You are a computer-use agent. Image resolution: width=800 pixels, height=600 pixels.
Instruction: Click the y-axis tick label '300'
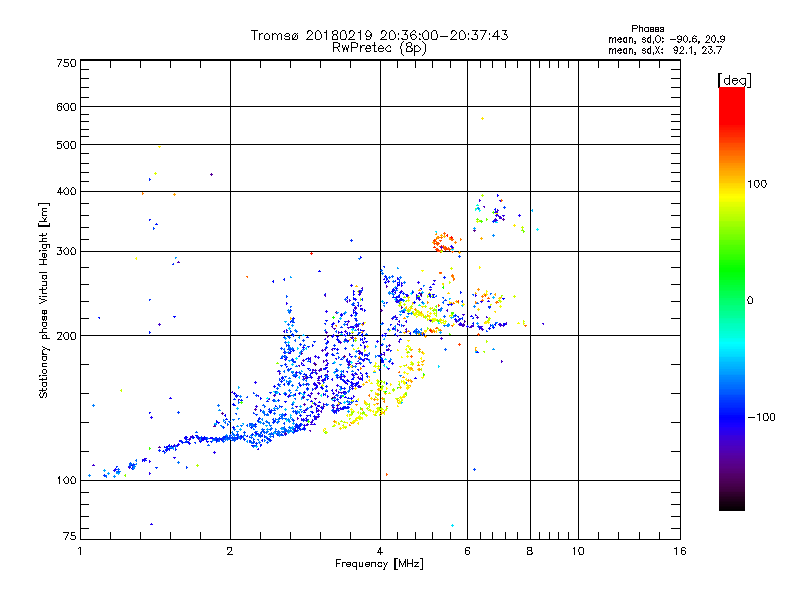pyautogui.click(x=67, y=252)
